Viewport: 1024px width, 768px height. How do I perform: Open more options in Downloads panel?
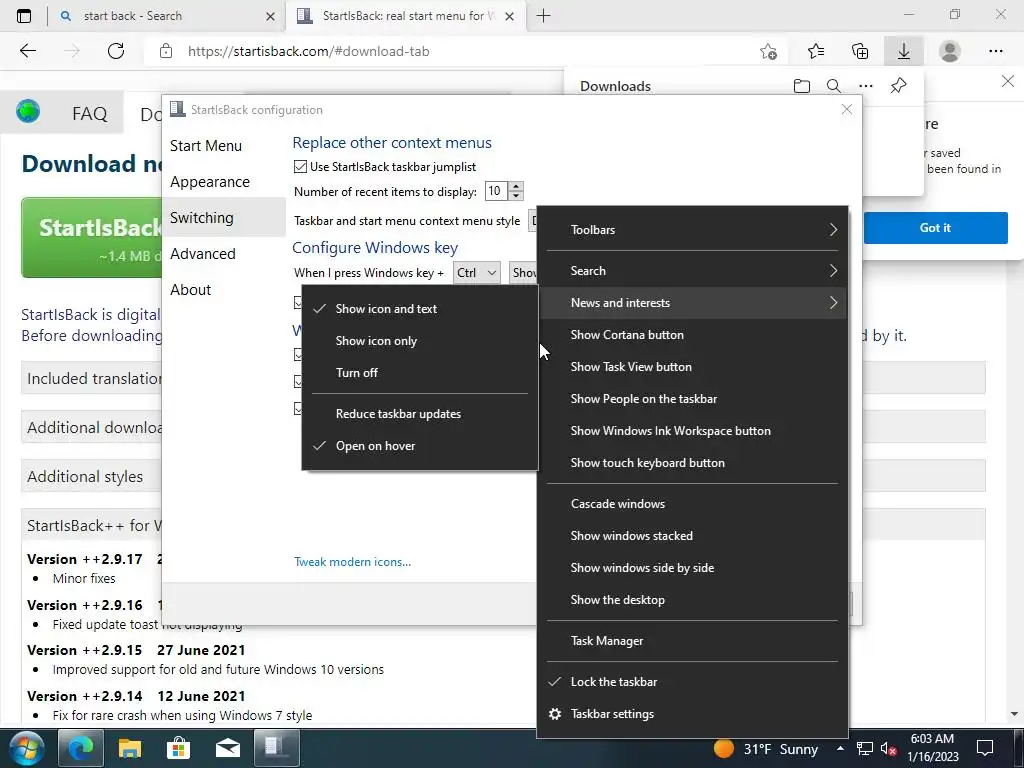(866, 86)
